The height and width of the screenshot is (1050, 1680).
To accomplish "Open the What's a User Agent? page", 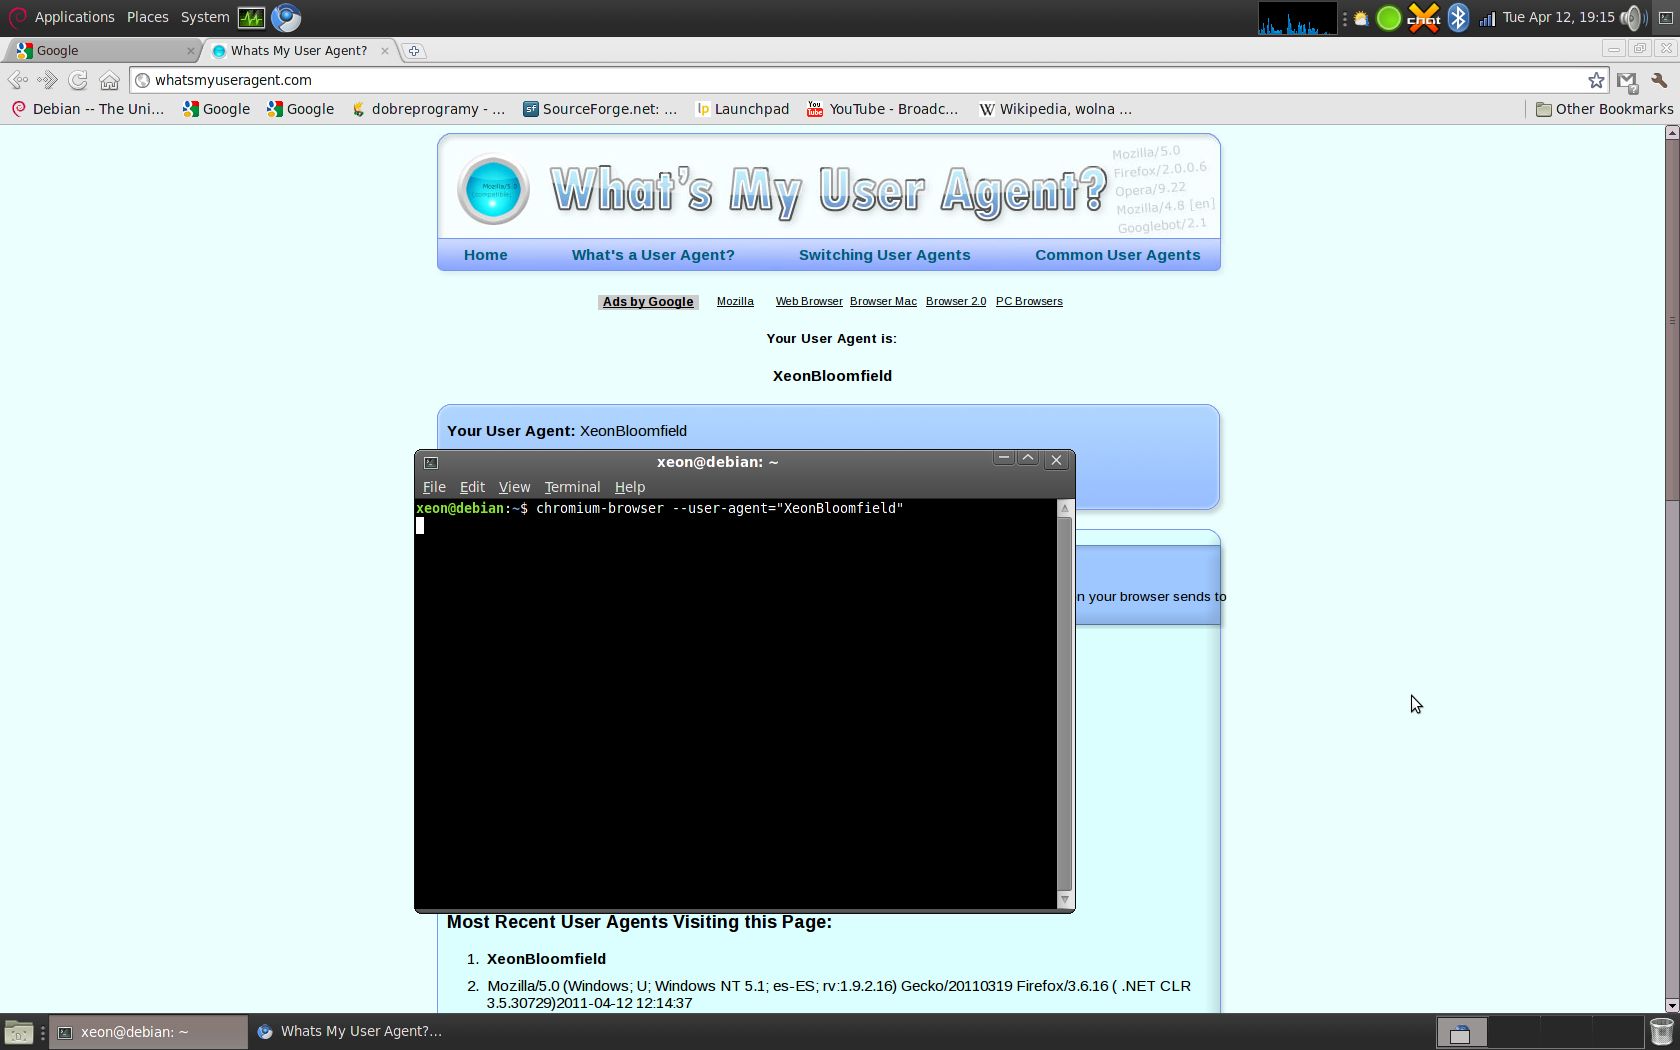I will click(653, 255).
